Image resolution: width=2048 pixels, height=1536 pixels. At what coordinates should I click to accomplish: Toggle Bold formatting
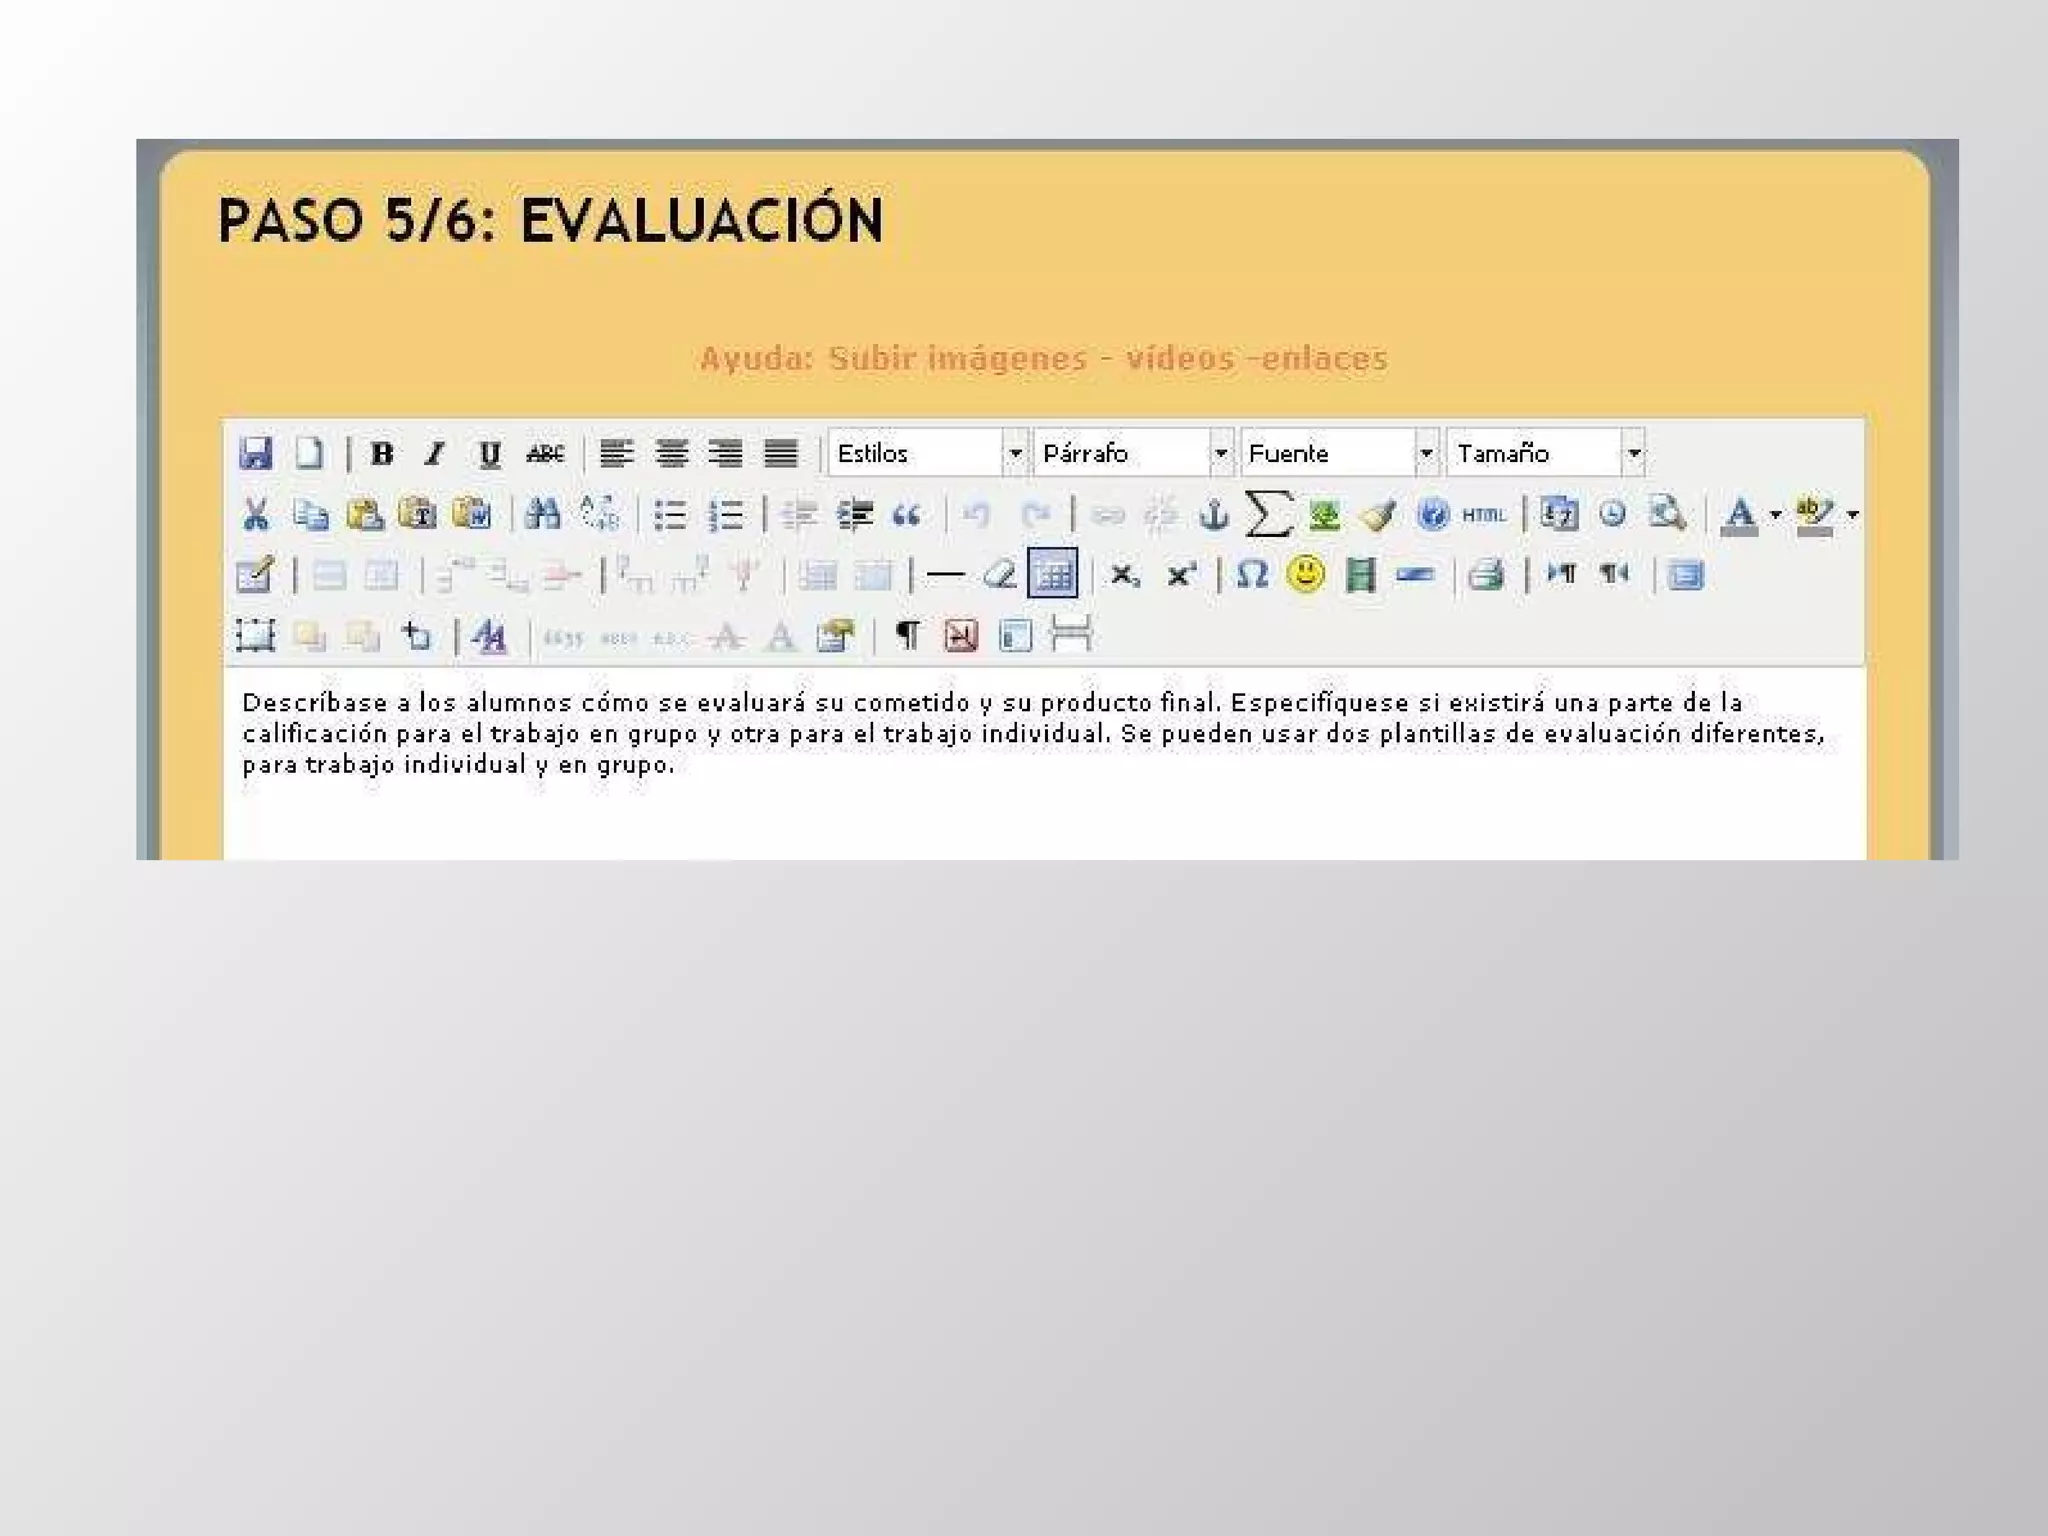point(381,454)
